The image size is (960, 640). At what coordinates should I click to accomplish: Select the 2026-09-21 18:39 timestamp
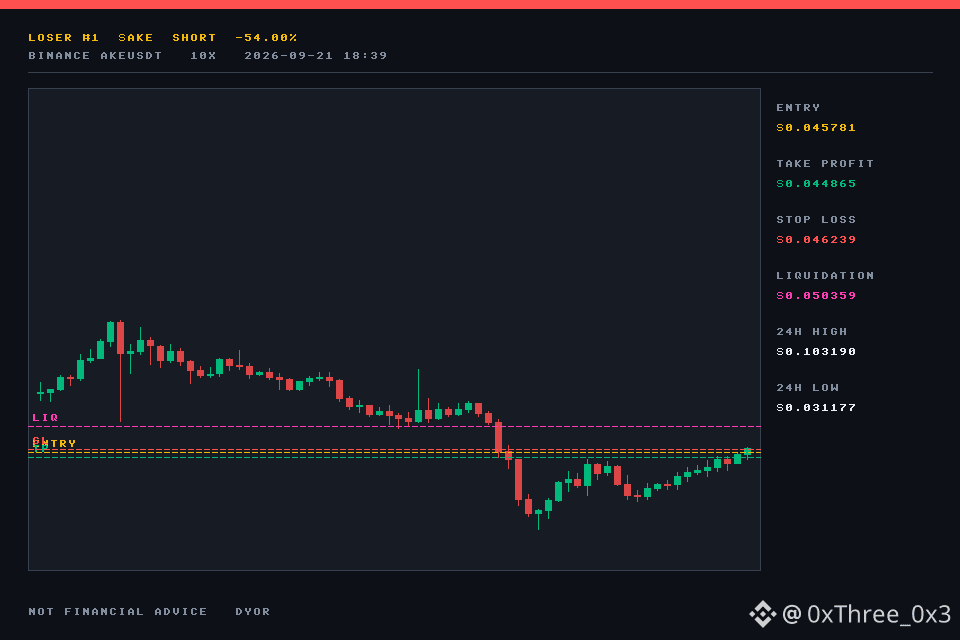(316, 56)
